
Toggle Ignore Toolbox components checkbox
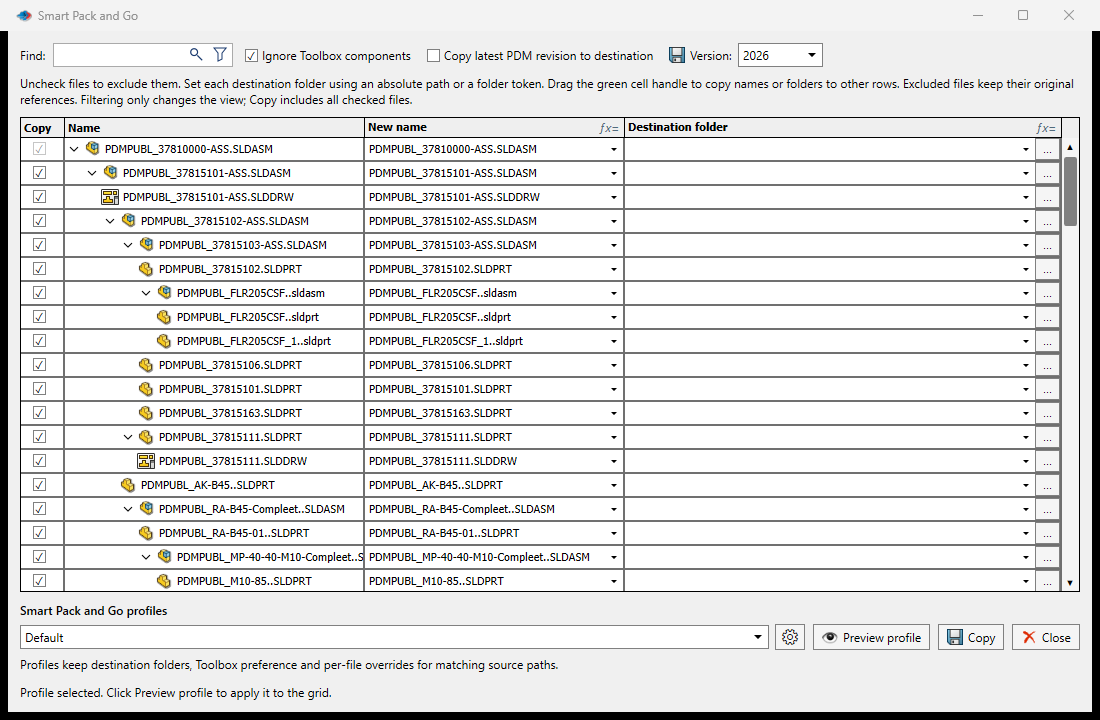[251, 55]
